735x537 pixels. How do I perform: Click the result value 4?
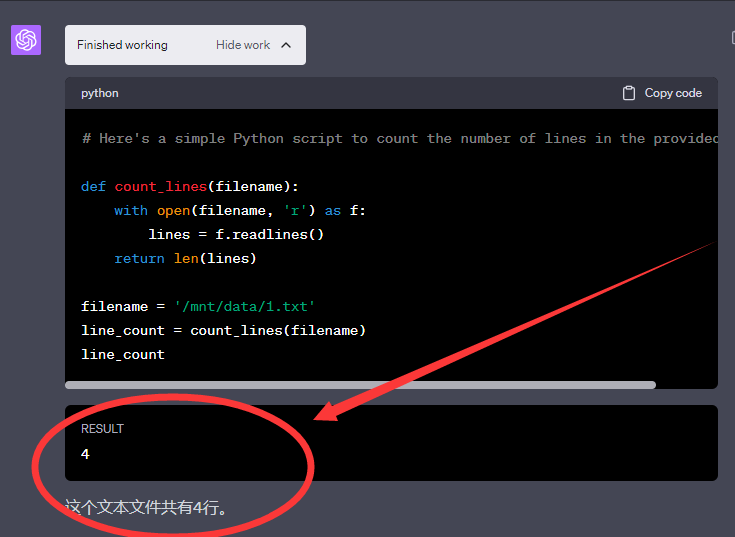(x=85, y=454)
